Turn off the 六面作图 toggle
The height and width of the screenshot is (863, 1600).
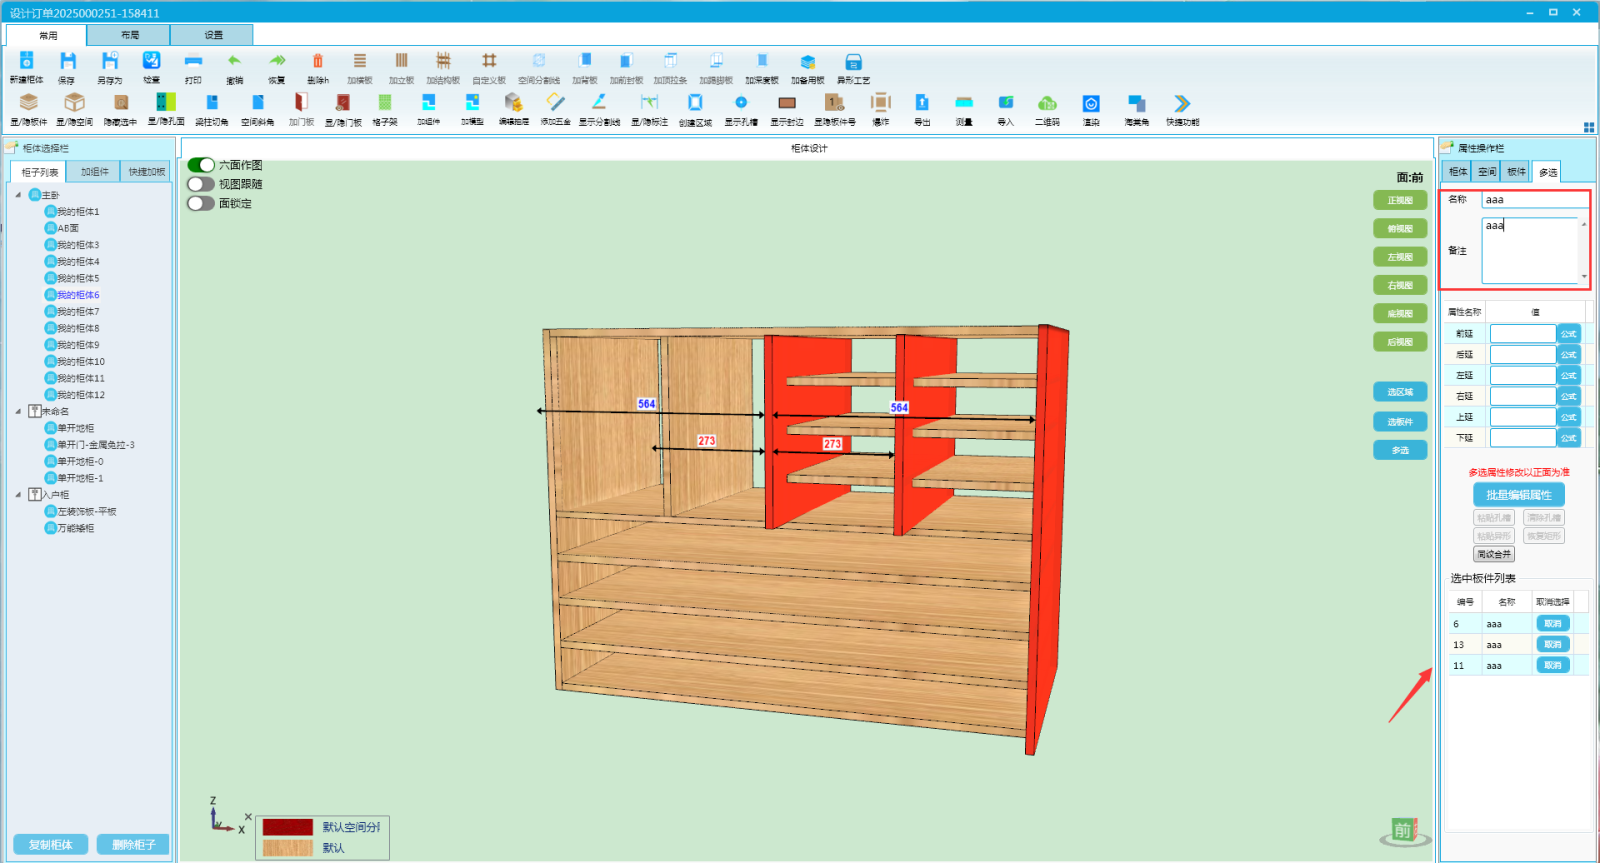[x=201, y=165]
